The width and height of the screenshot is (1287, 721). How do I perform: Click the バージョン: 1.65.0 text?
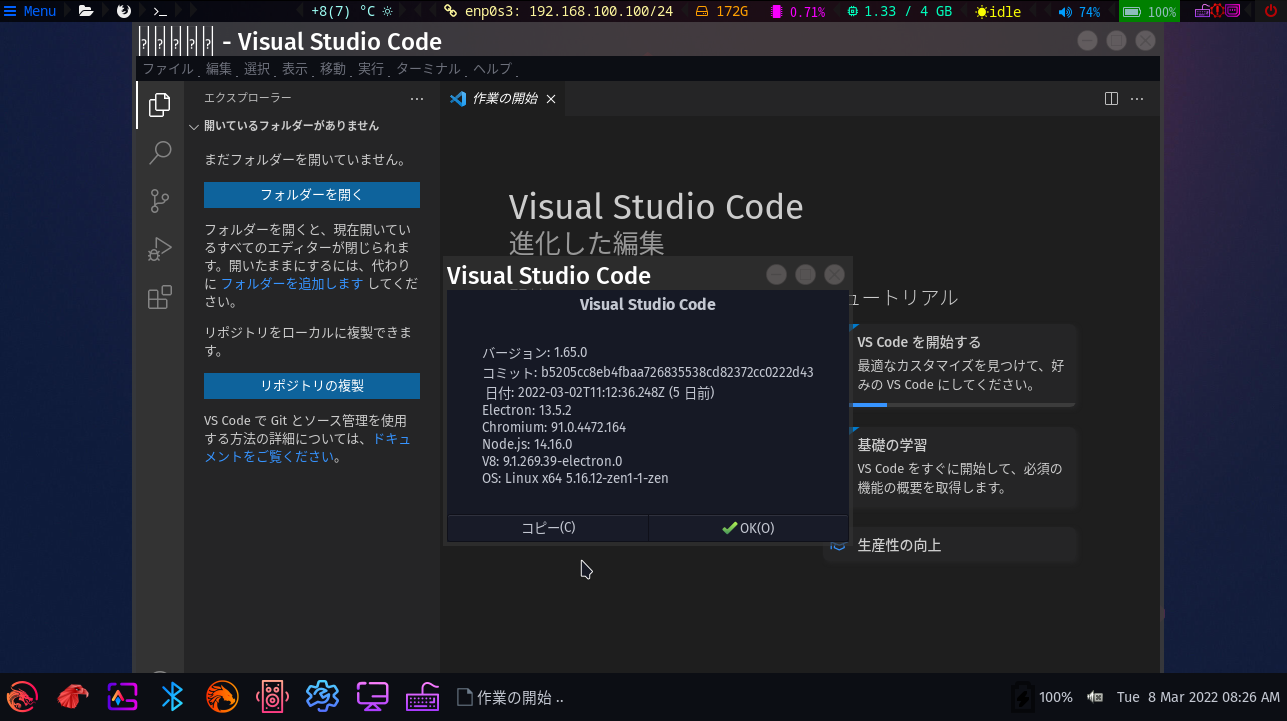[535, 353]
